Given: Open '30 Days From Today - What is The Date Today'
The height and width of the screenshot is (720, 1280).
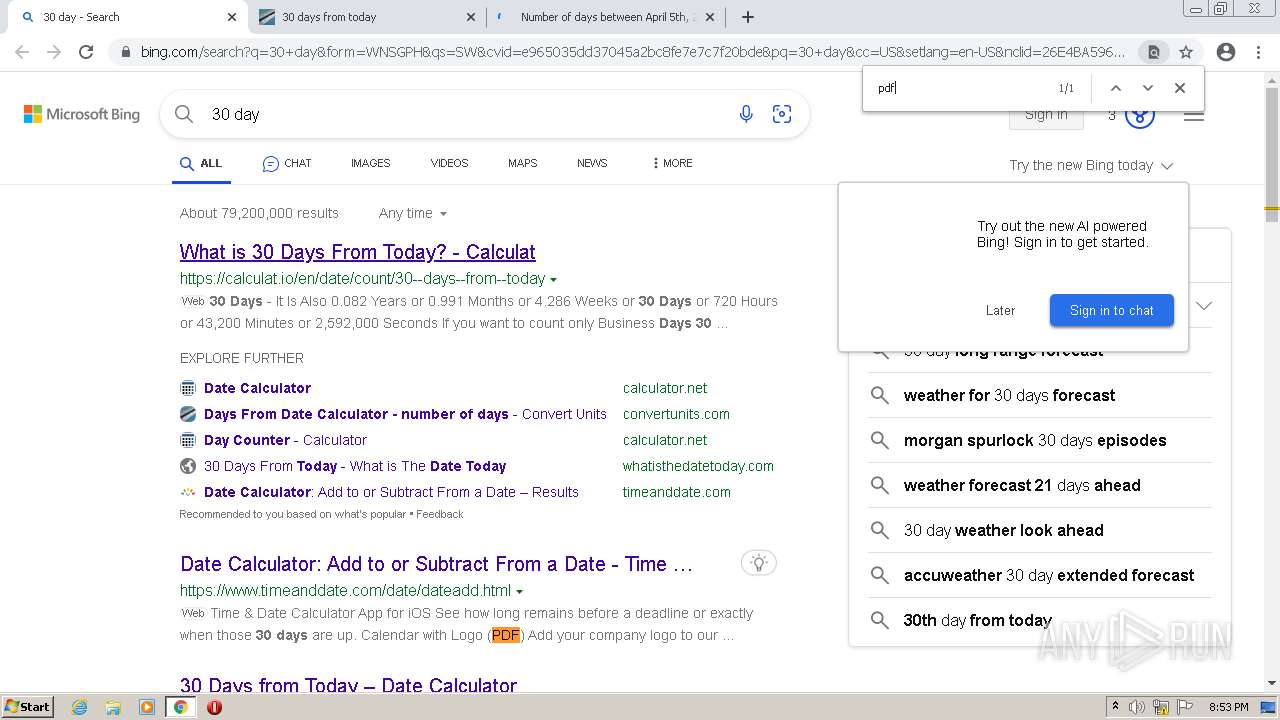Looking at the screenshot, I should coord(355,466).
